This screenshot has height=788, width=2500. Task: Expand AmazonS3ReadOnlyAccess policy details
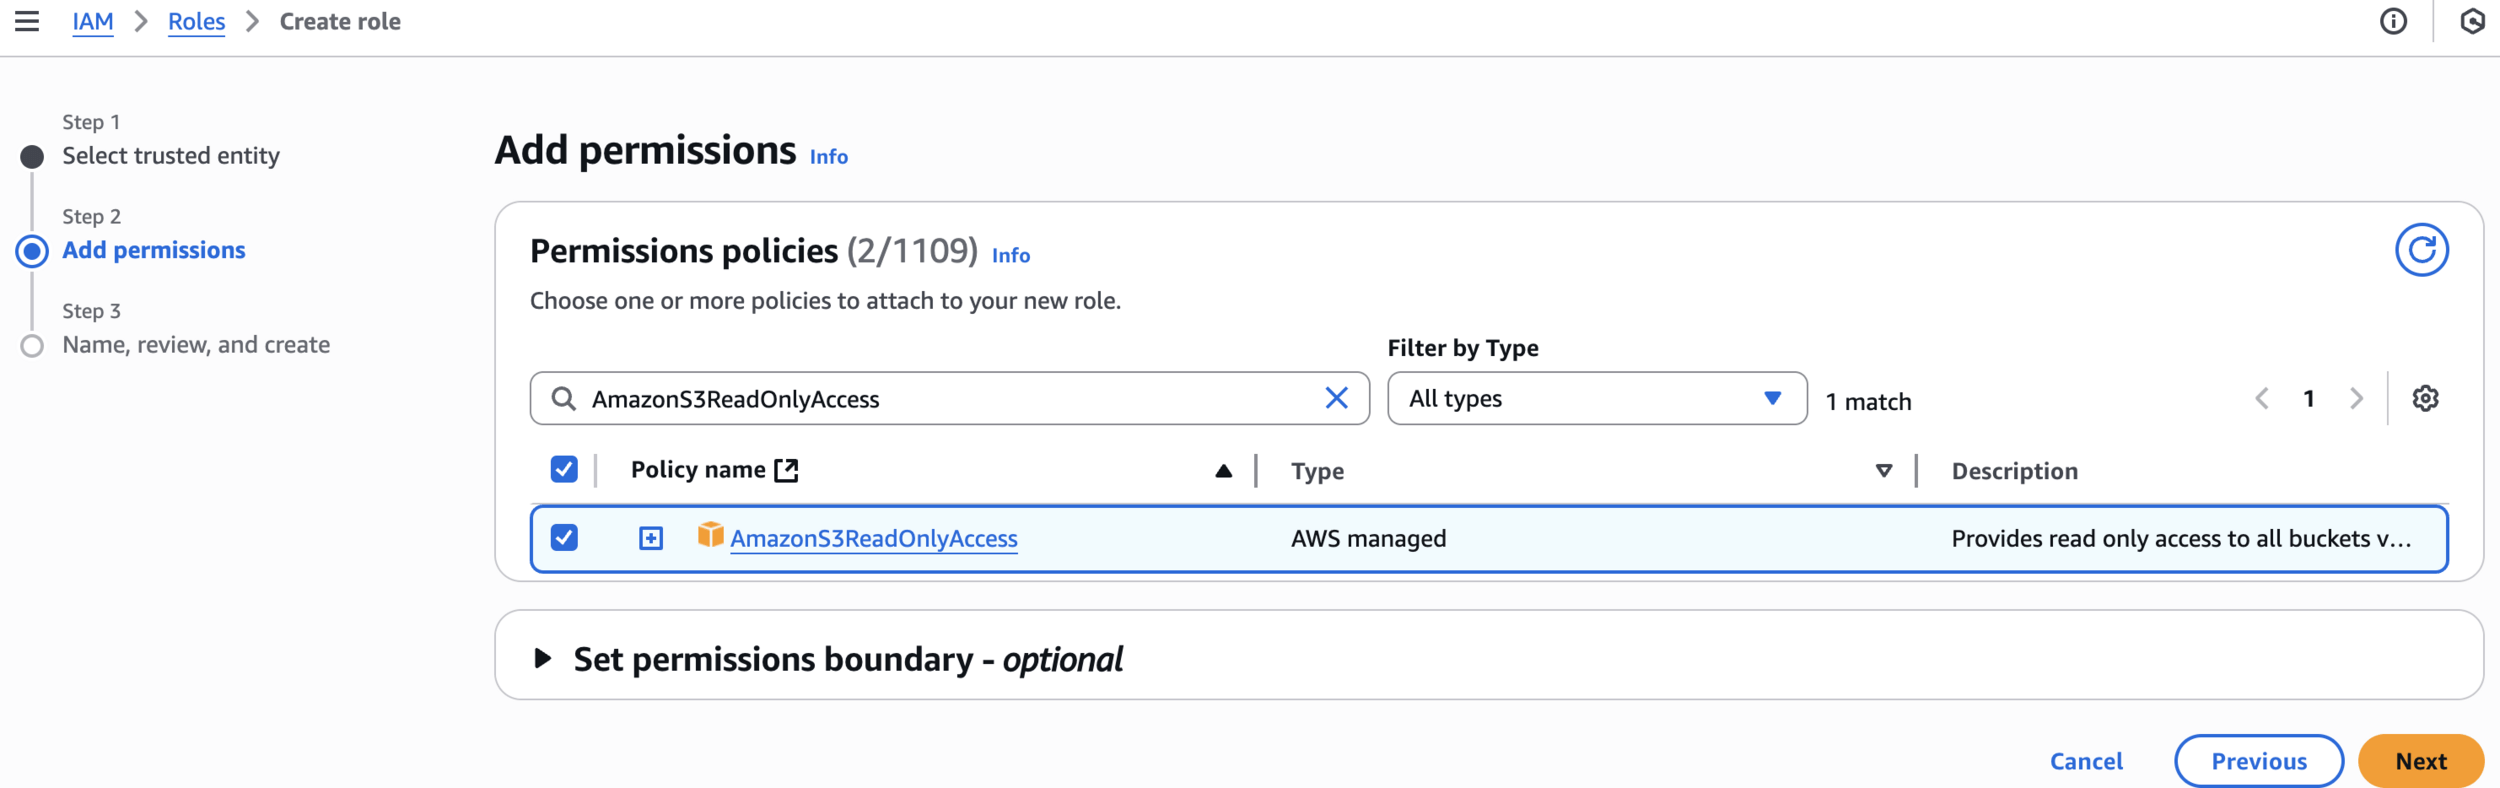(x=651, y=538)
